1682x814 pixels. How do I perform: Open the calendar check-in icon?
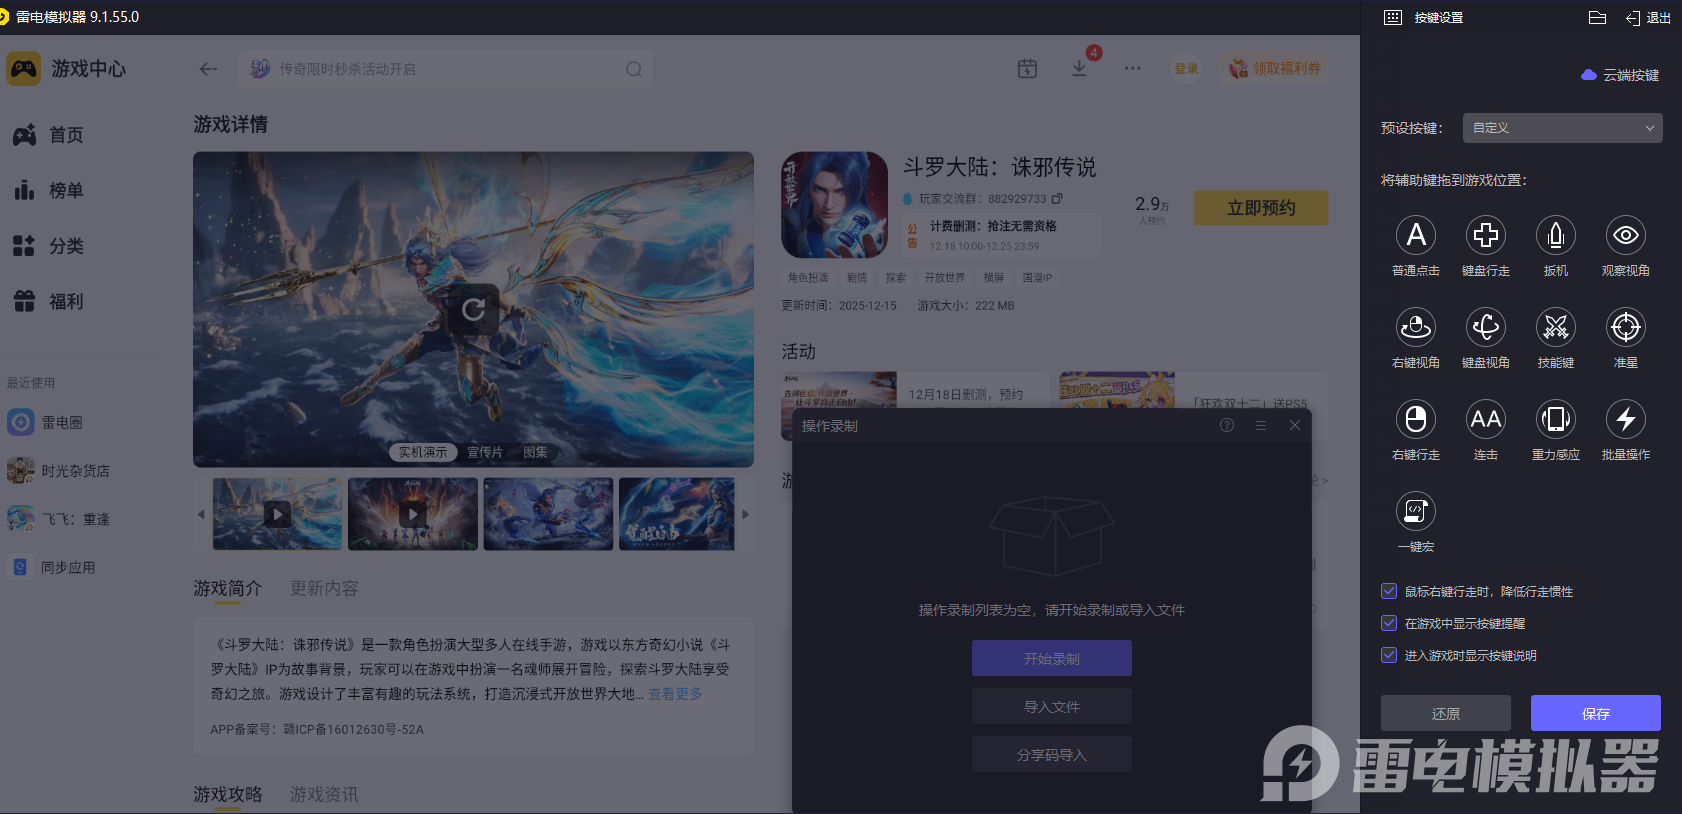tap(1027, 68)
